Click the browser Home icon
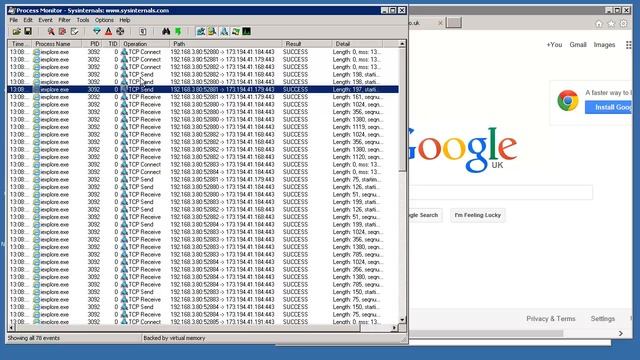Screen dimensions: 640x360 point(599,24)
